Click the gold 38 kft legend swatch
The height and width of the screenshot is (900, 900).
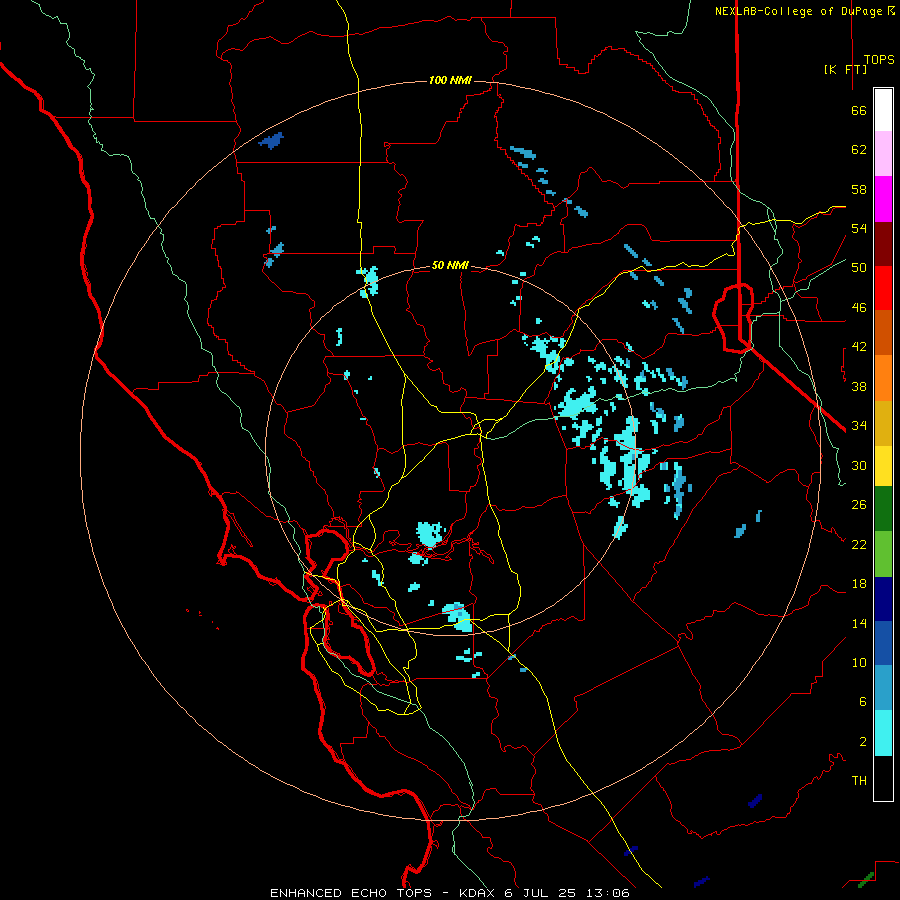point(883,423)
